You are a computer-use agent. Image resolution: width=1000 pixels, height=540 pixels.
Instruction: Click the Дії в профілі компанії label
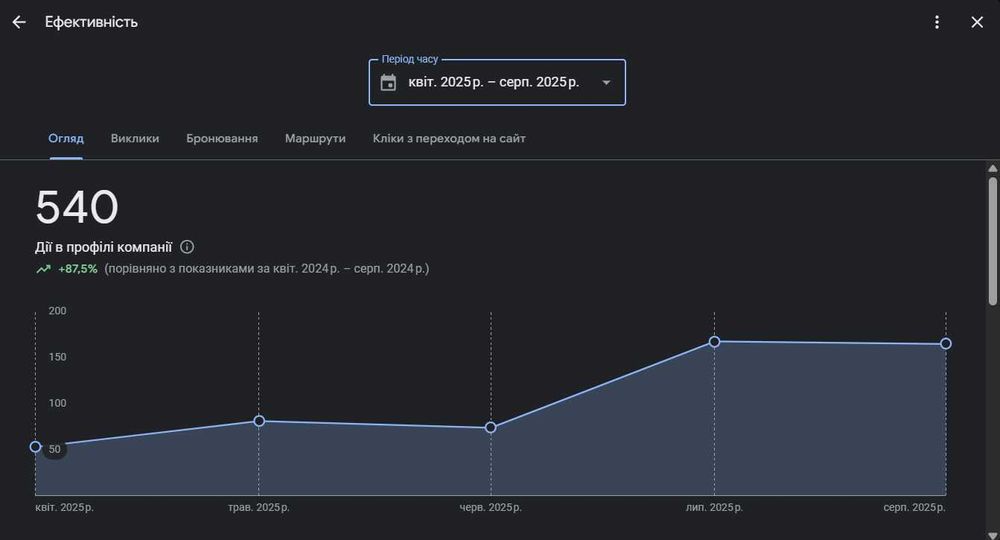point(103,247)
